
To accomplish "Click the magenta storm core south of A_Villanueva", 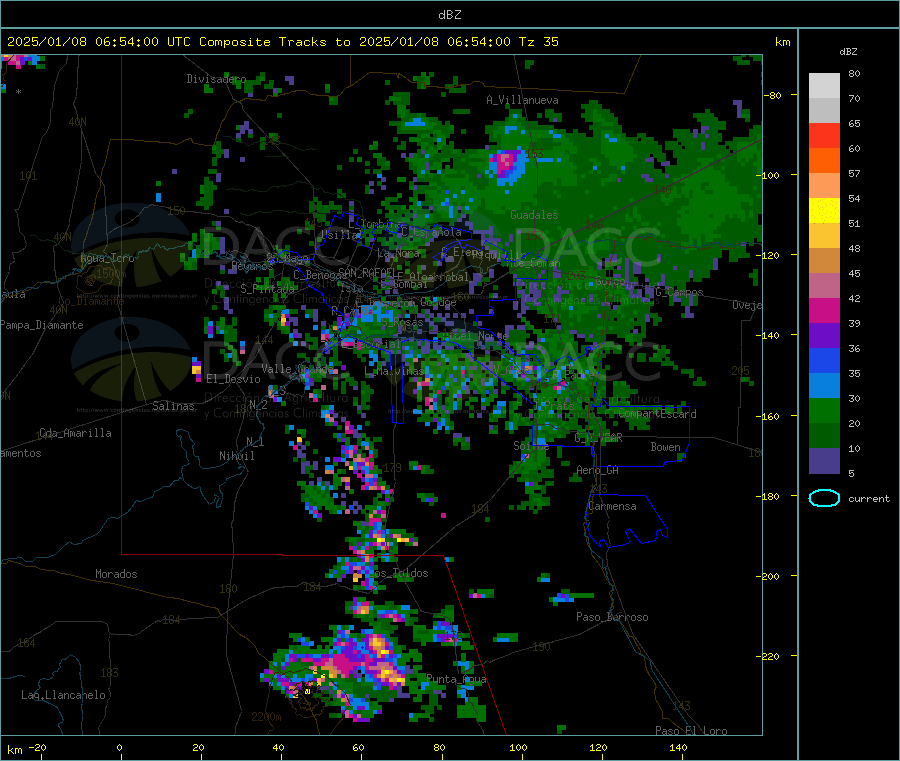I will pos(506,163).
